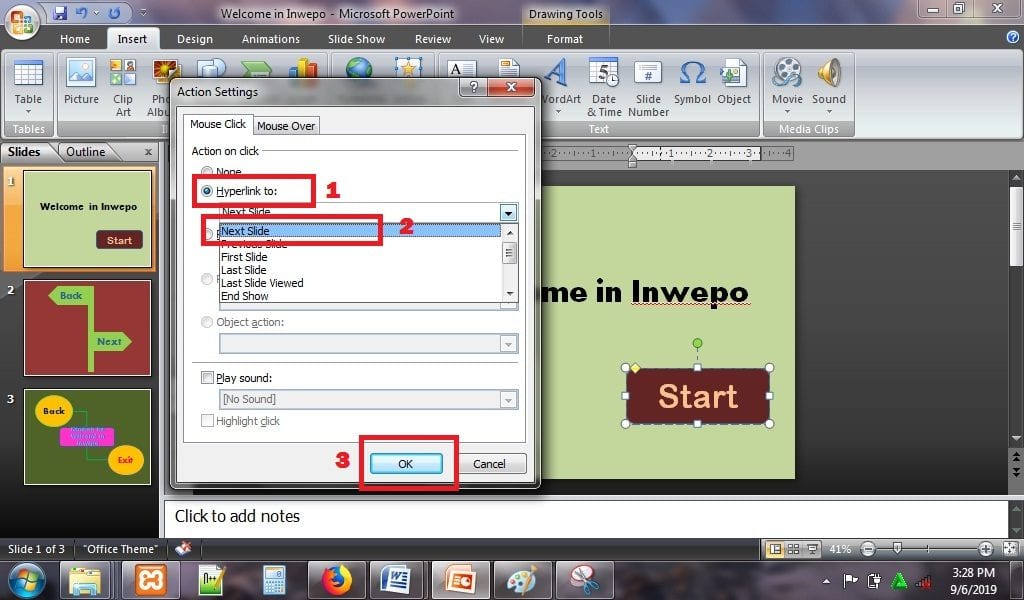Open the Office Button menu

point(21,21)
